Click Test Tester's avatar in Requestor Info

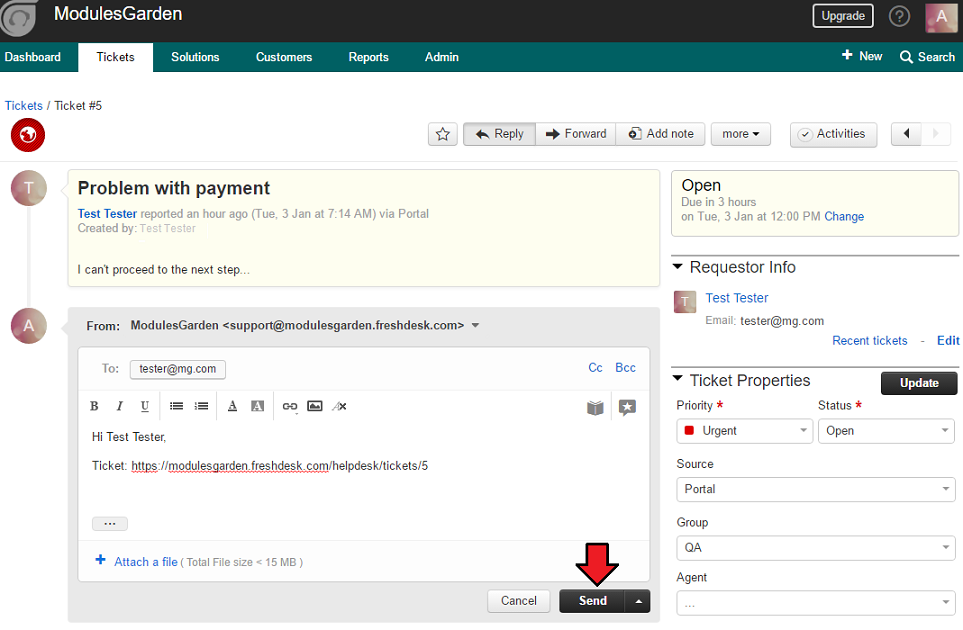click(685, 301)
